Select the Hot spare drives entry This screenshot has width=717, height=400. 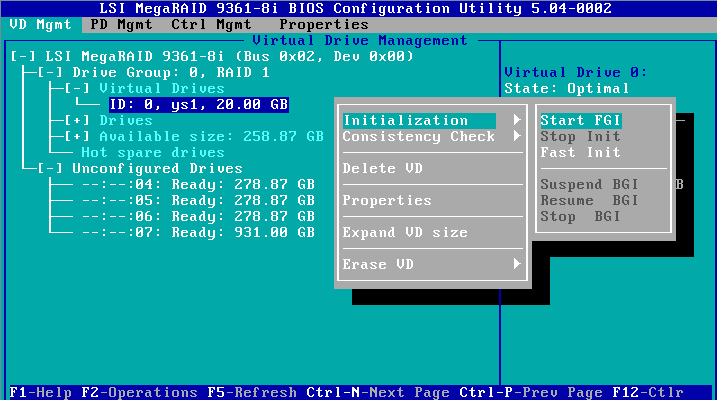pos(153,153)
